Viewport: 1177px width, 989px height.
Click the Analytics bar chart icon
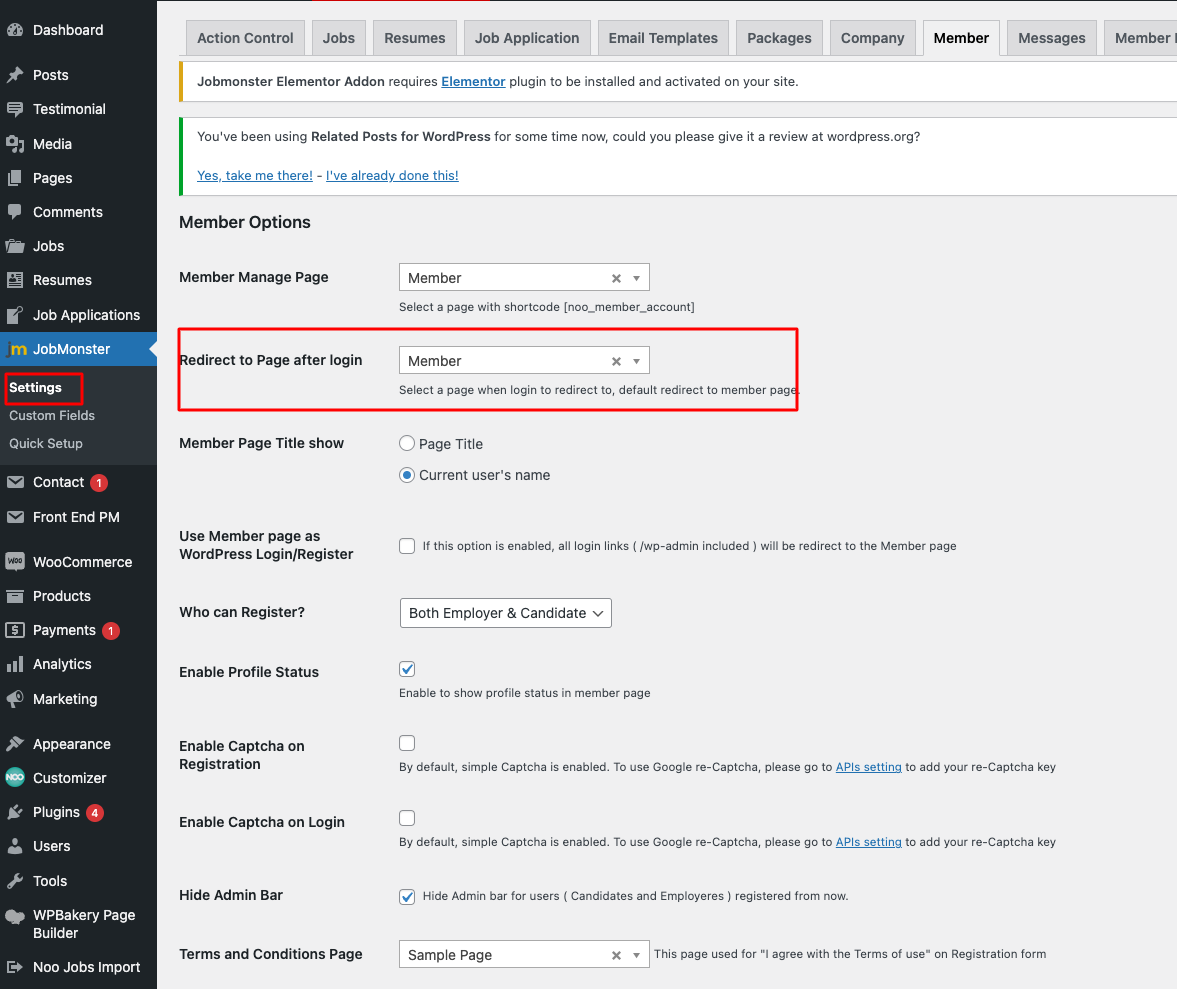pos(15,664)
